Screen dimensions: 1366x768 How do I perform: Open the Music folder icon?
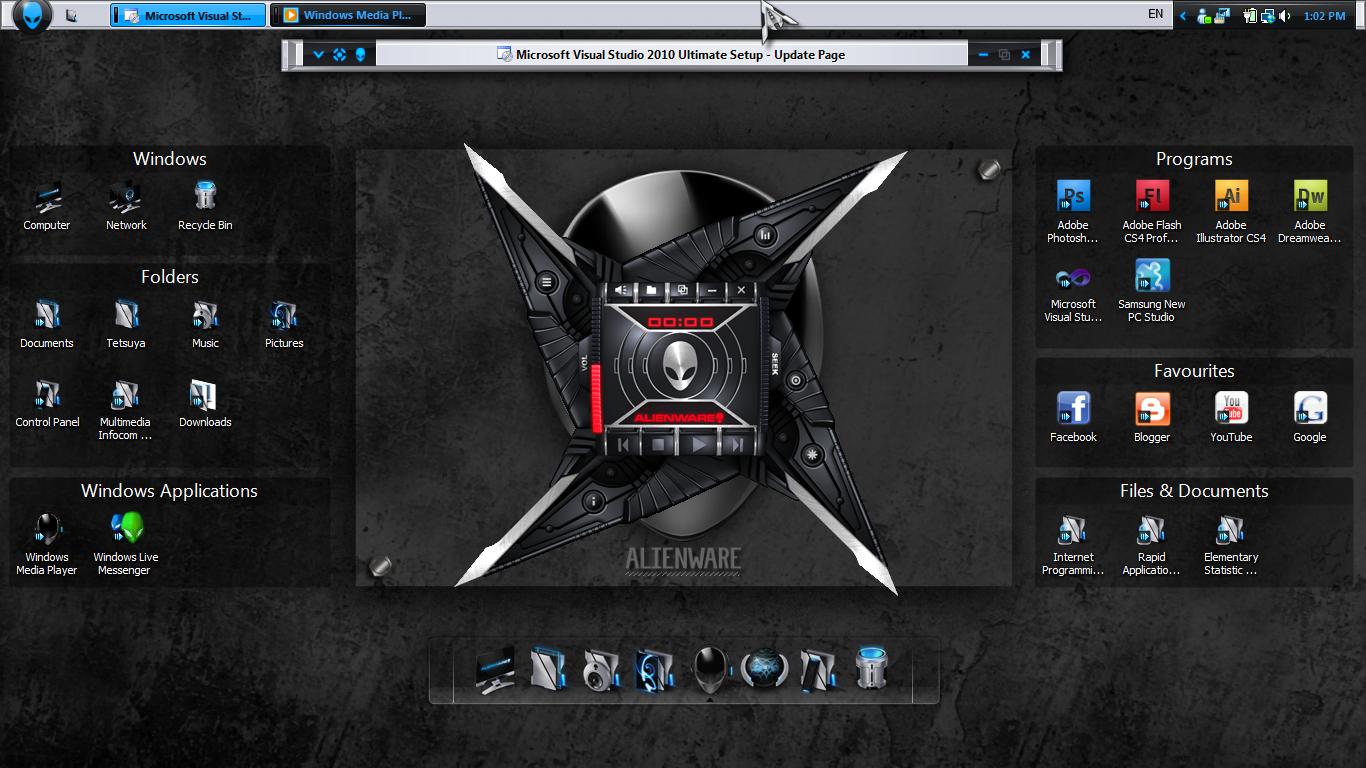pos(205,325)
